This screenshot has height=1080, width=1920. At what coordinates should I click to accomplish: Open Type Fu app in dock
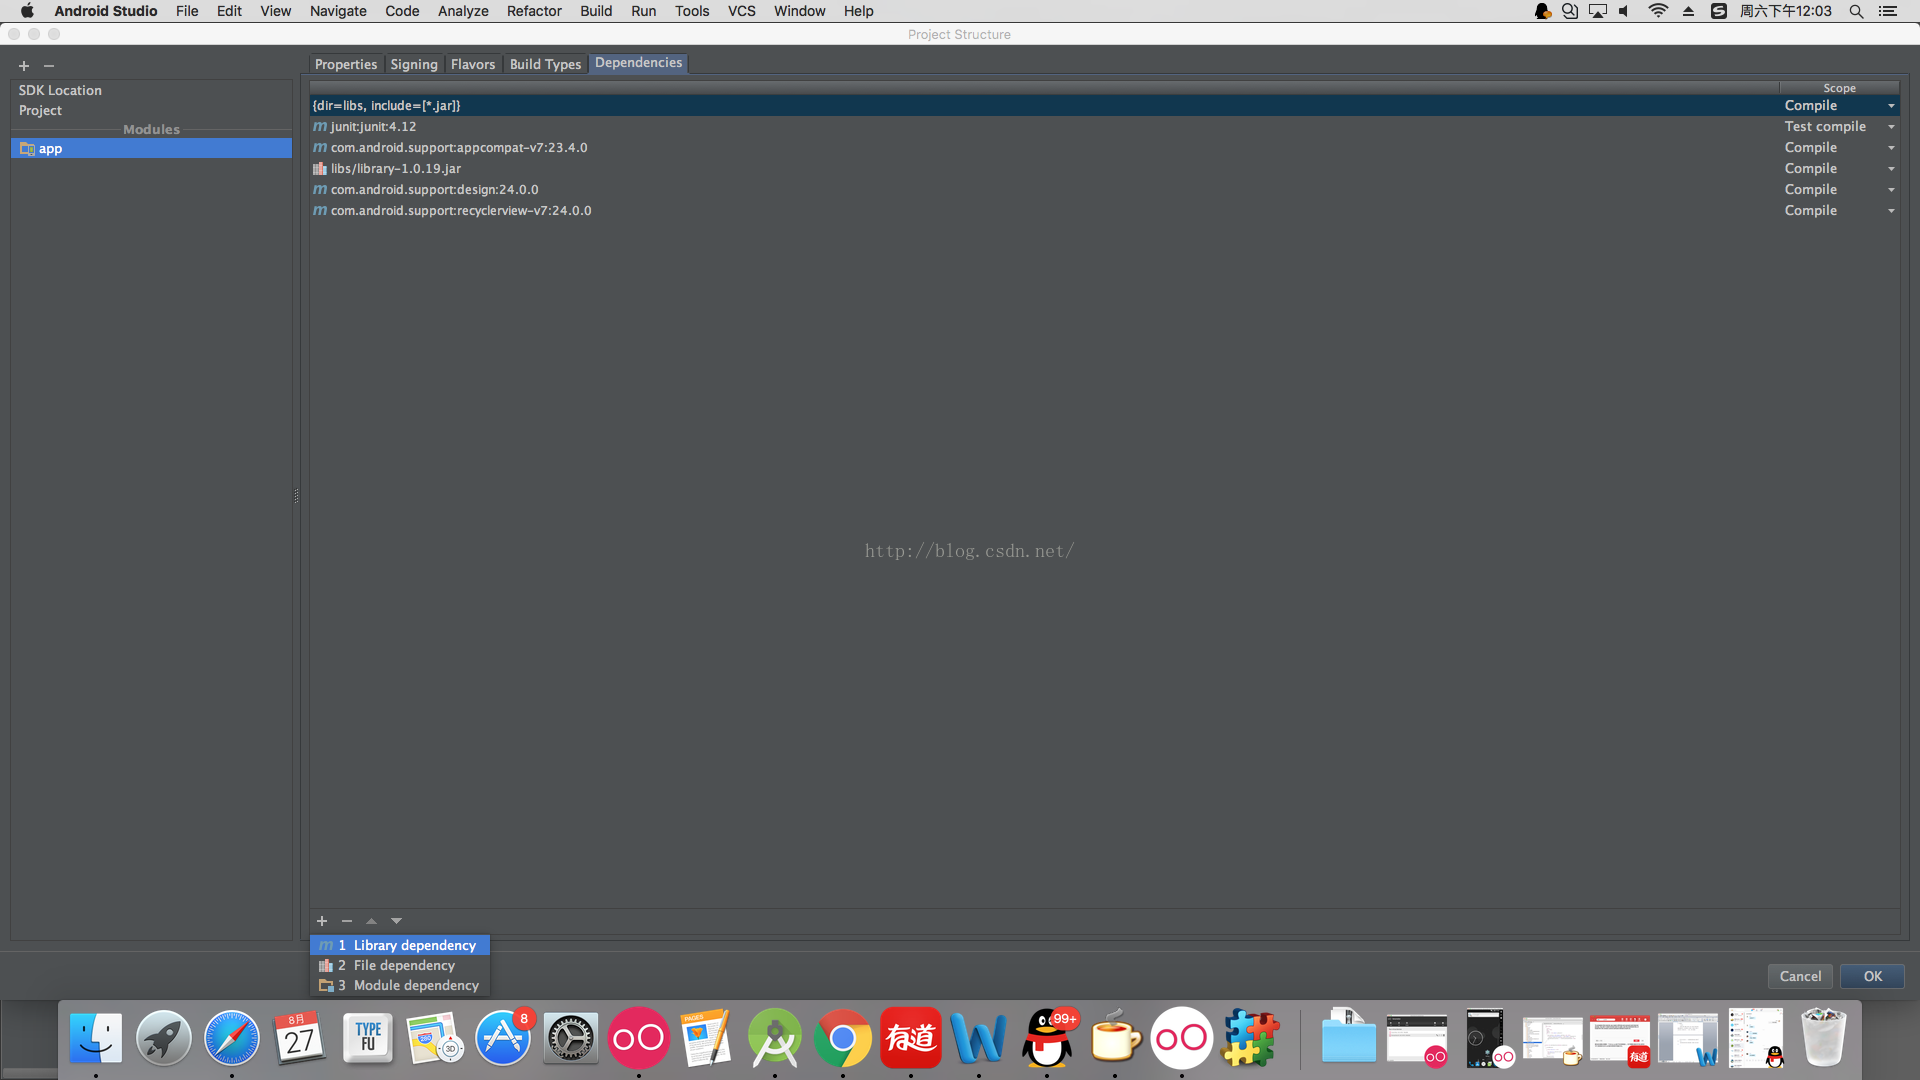pyautogui.click(x=368, y=1038)
